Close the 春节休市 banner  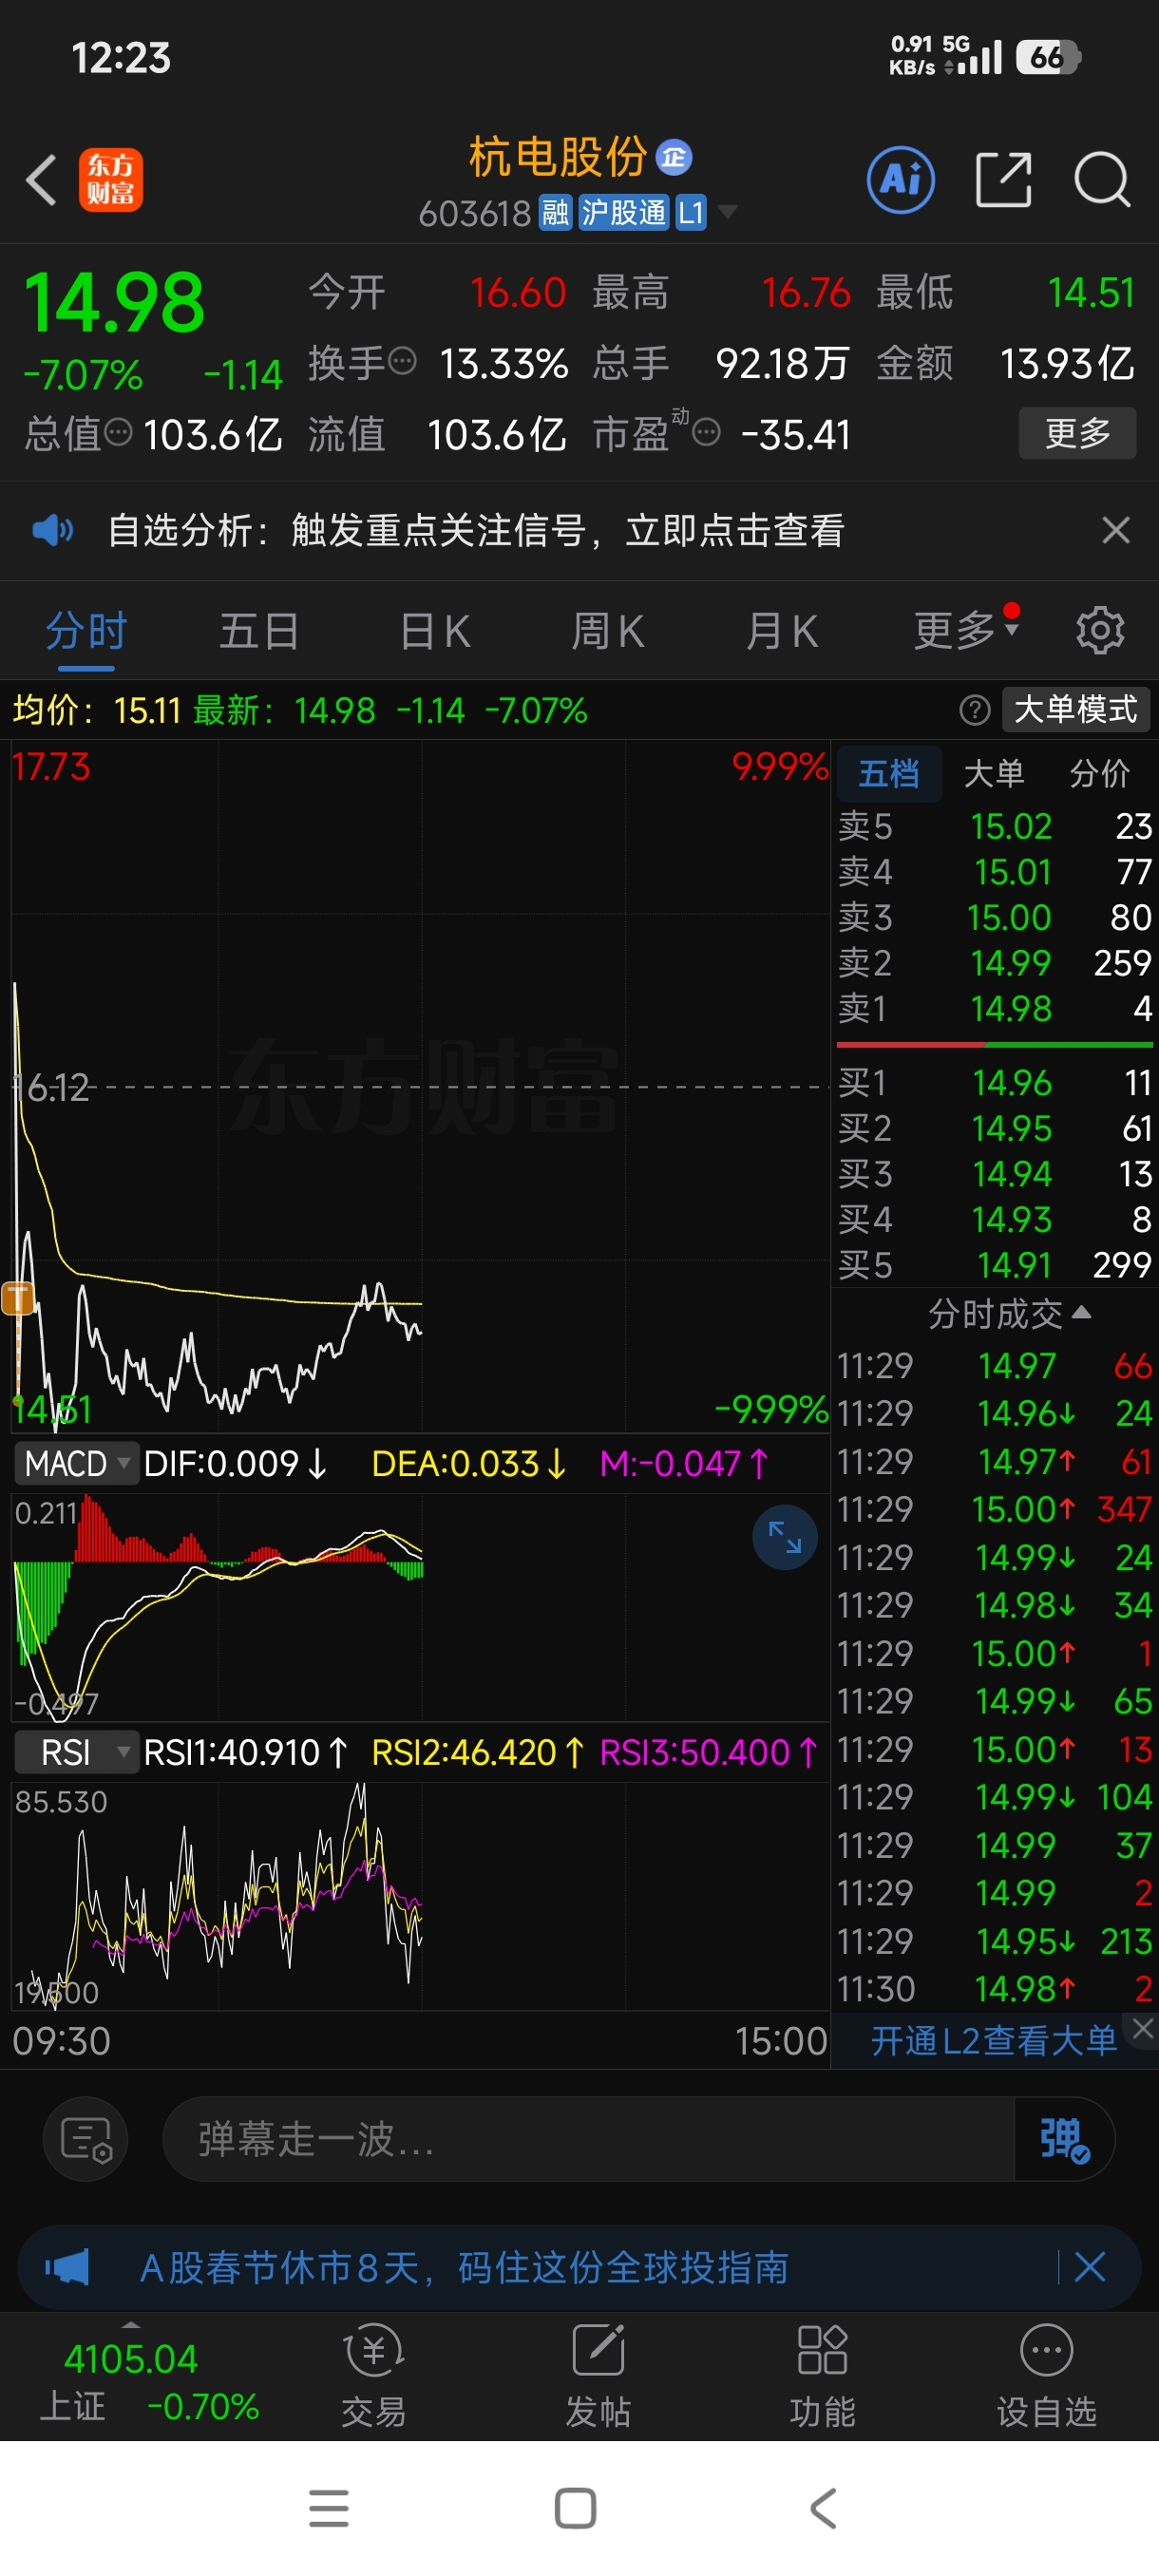[1089, 2267]
